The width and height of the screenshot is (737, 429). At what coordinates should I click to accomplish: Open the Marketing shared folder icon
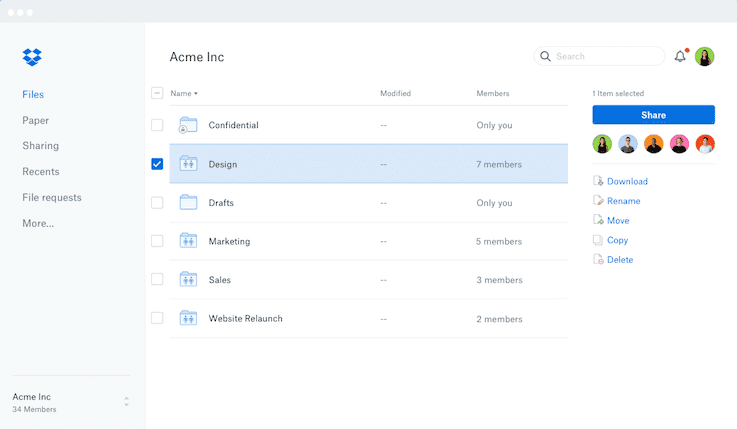(x=188, y=241)
